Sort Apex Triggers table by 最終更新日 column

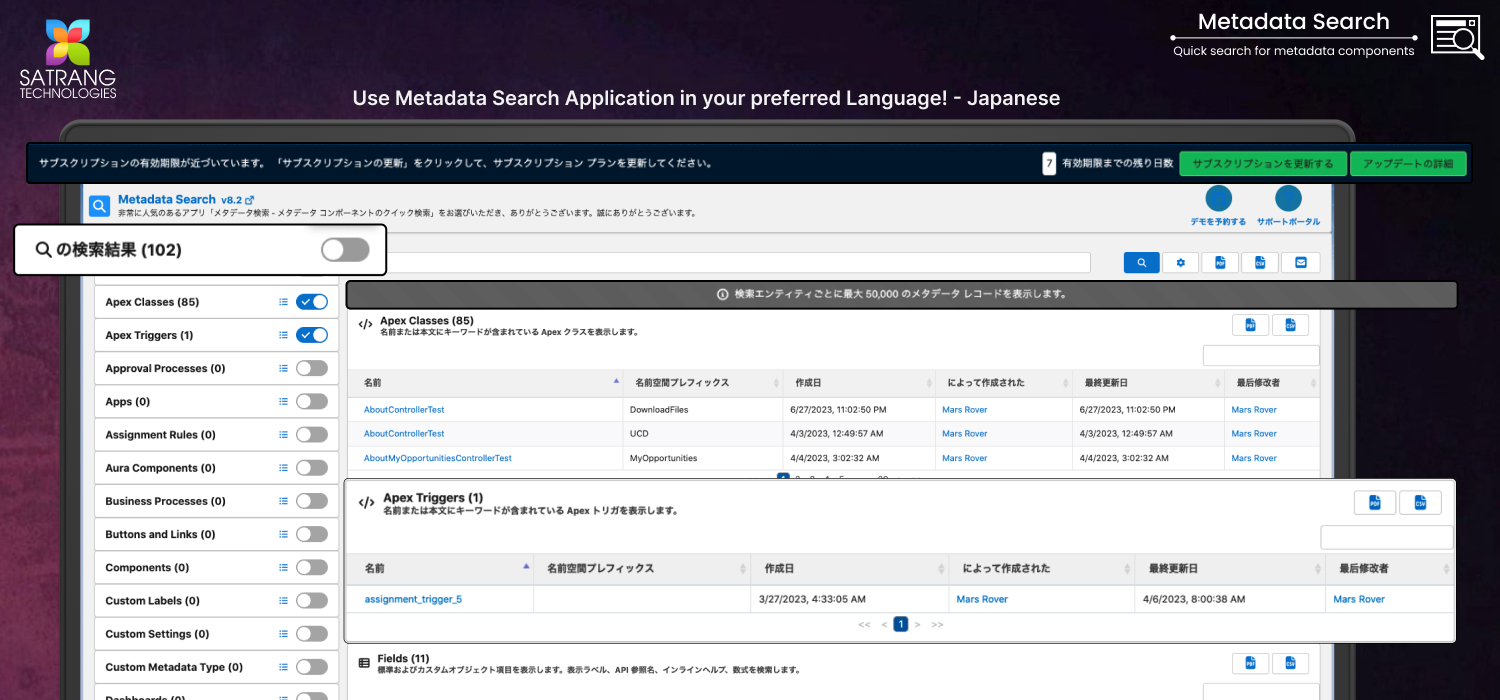coord(1230,568)
